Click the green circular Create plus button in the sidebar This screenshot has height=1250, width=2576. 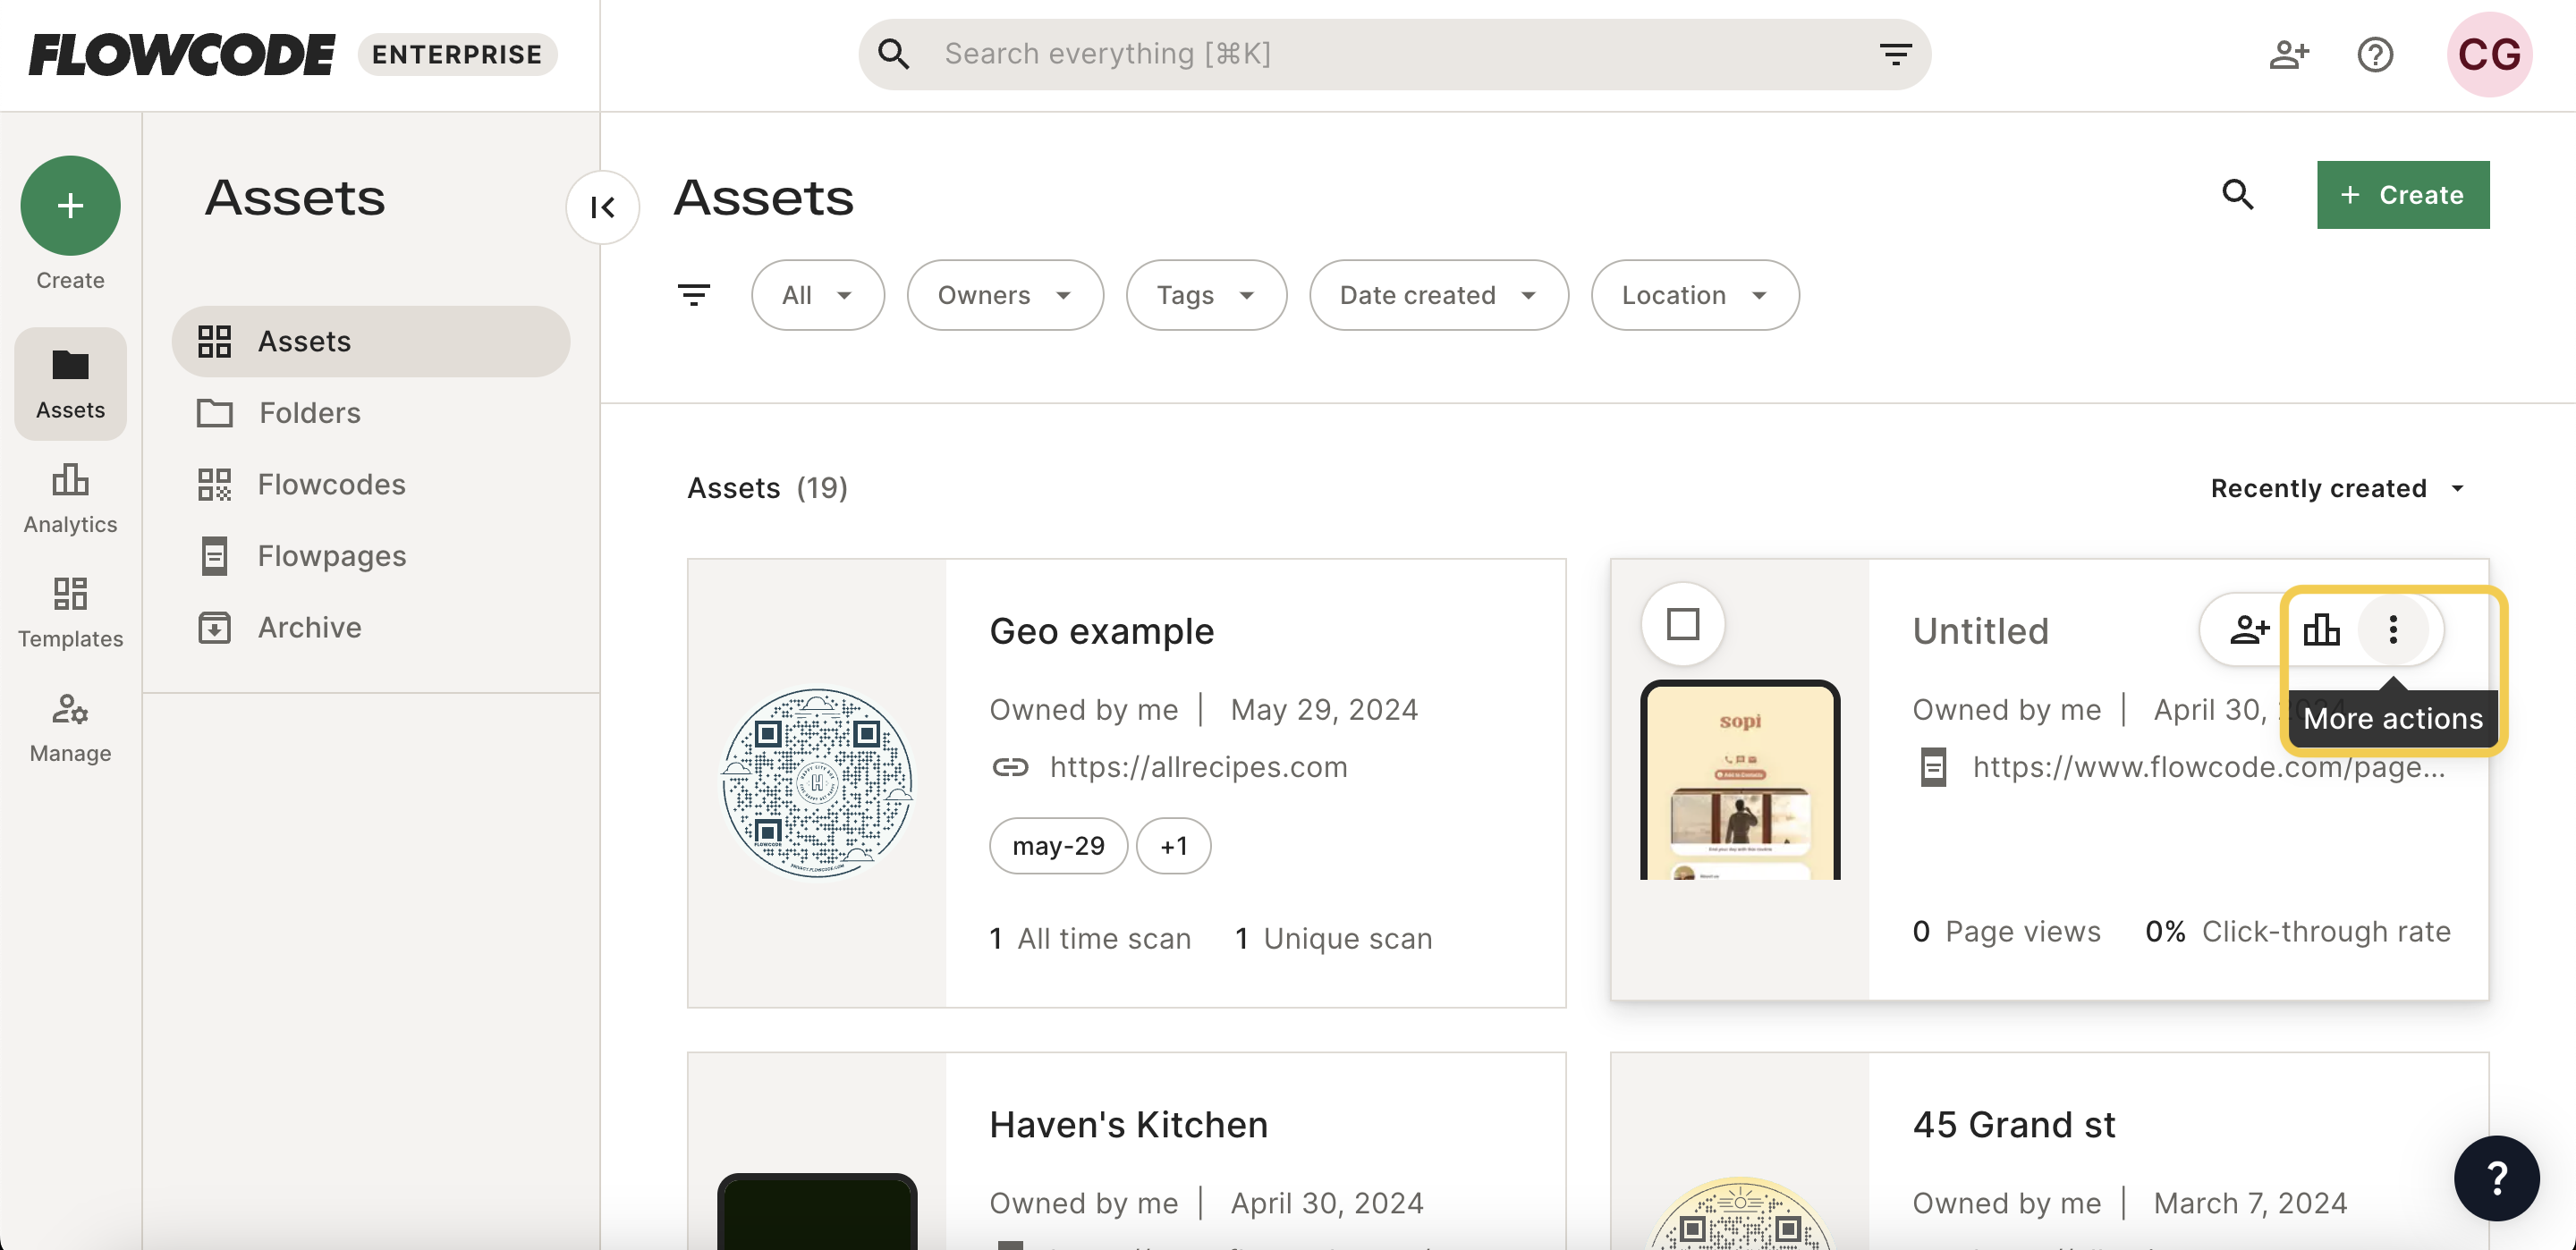[x=70, y=205]
